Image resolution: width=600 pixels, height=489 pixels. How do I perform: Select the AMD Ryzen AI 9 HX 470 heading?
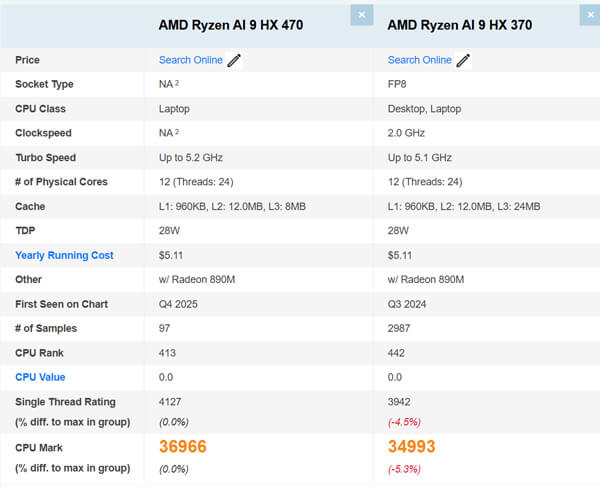tap(231, 25)
